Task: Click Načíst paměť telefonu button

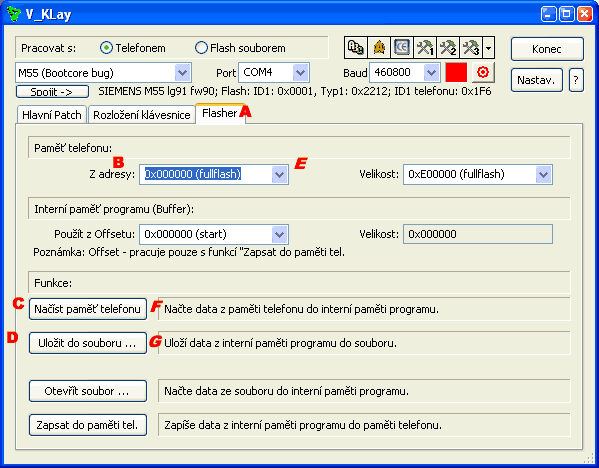Action: 88,309
